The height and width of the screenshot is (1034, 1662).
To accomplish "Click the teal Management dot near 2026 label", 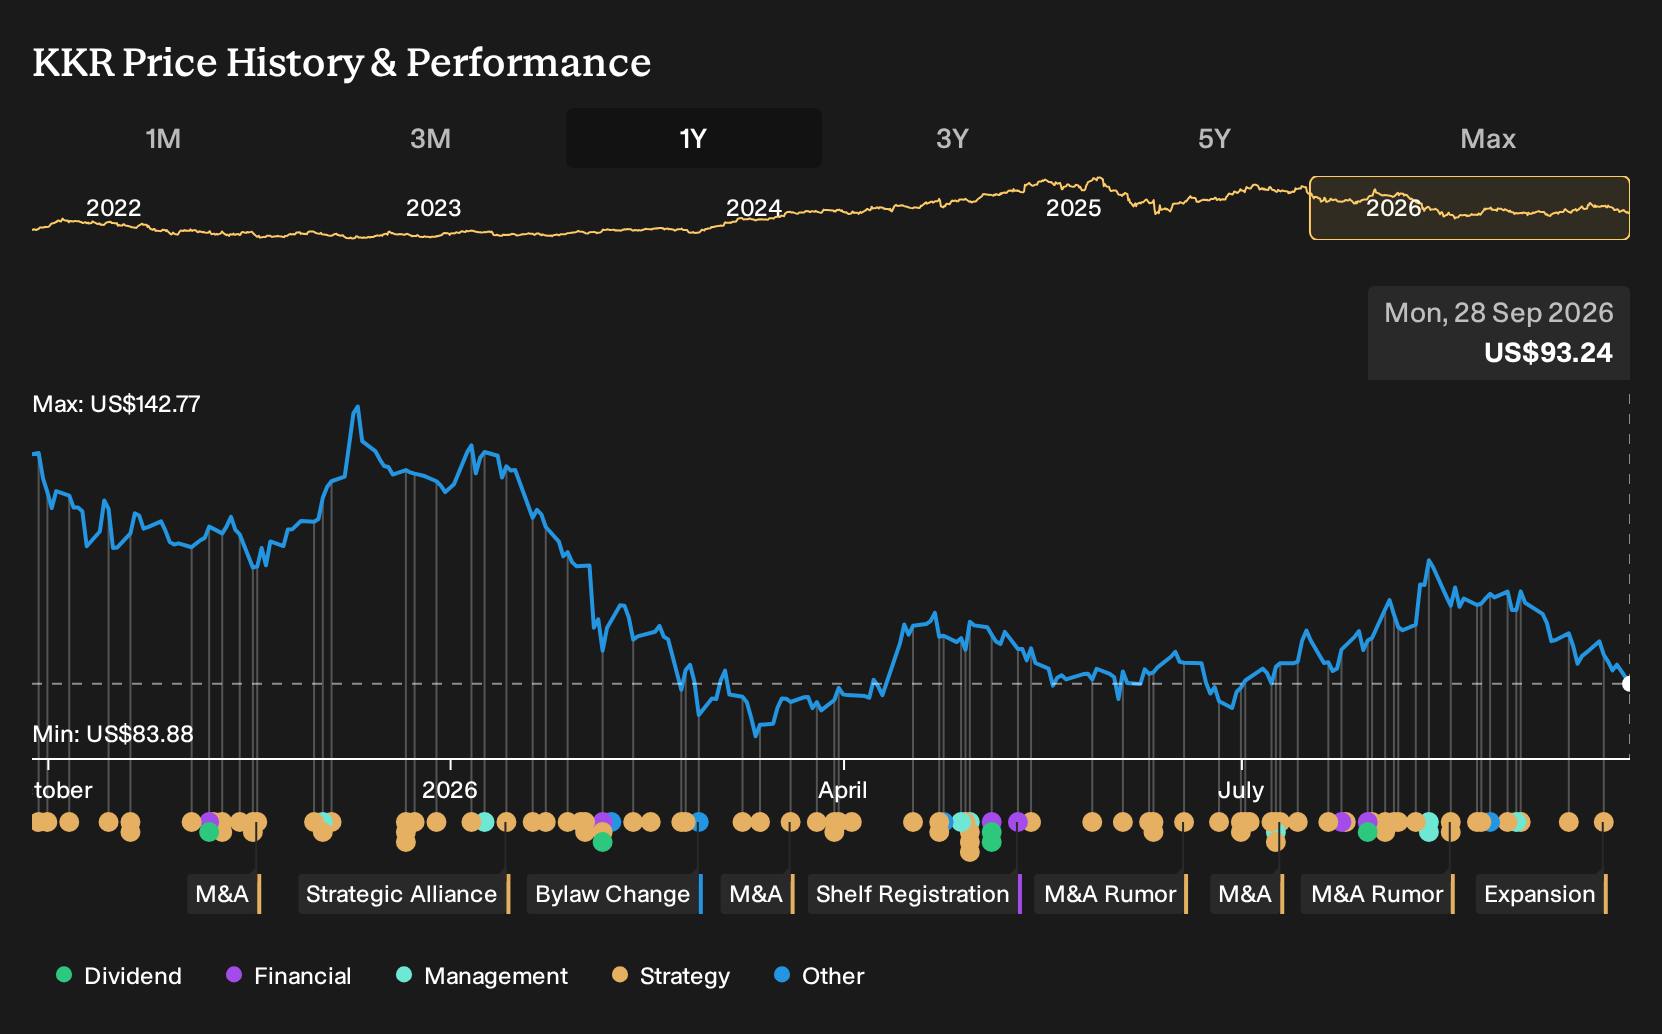I will pyautogui.click(x=485, y=822).
